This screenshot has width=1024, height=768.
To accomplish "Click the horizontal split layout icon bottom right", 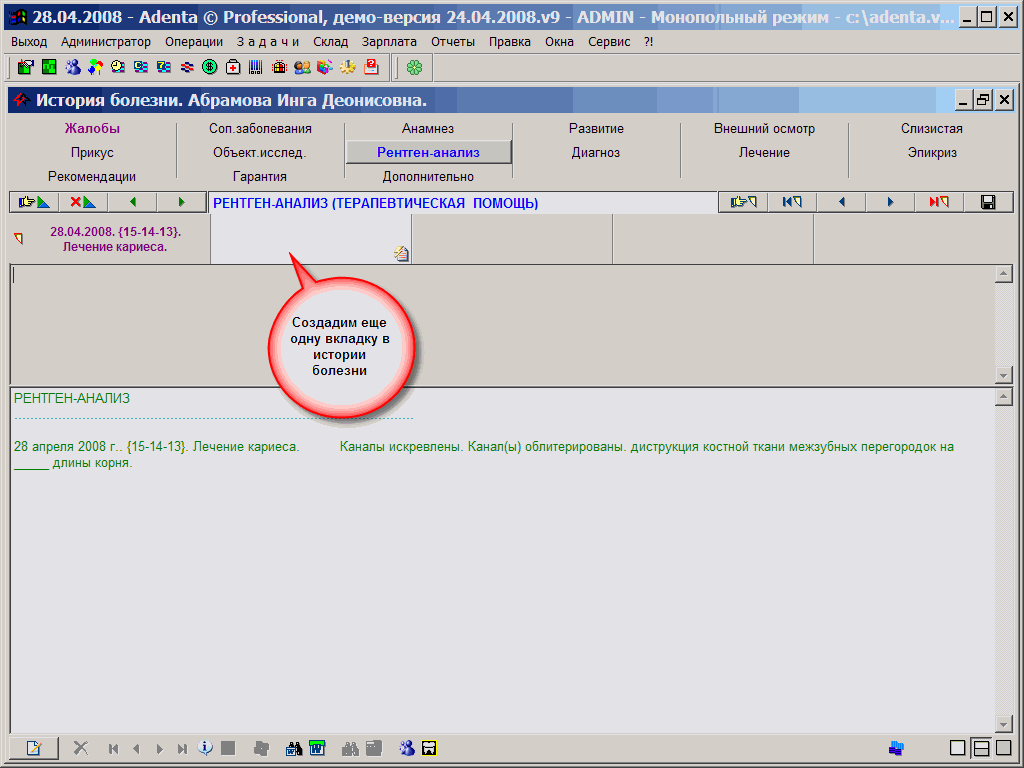I will [x=981, y=747].
